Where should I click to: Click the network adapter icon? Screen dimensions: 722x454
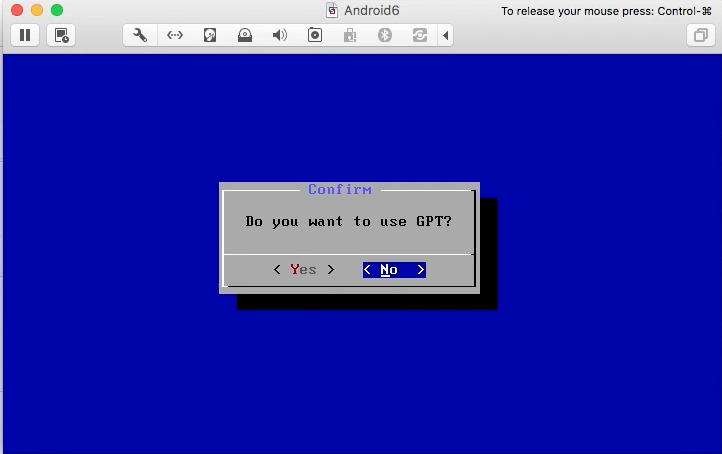[x=175, y=35]
